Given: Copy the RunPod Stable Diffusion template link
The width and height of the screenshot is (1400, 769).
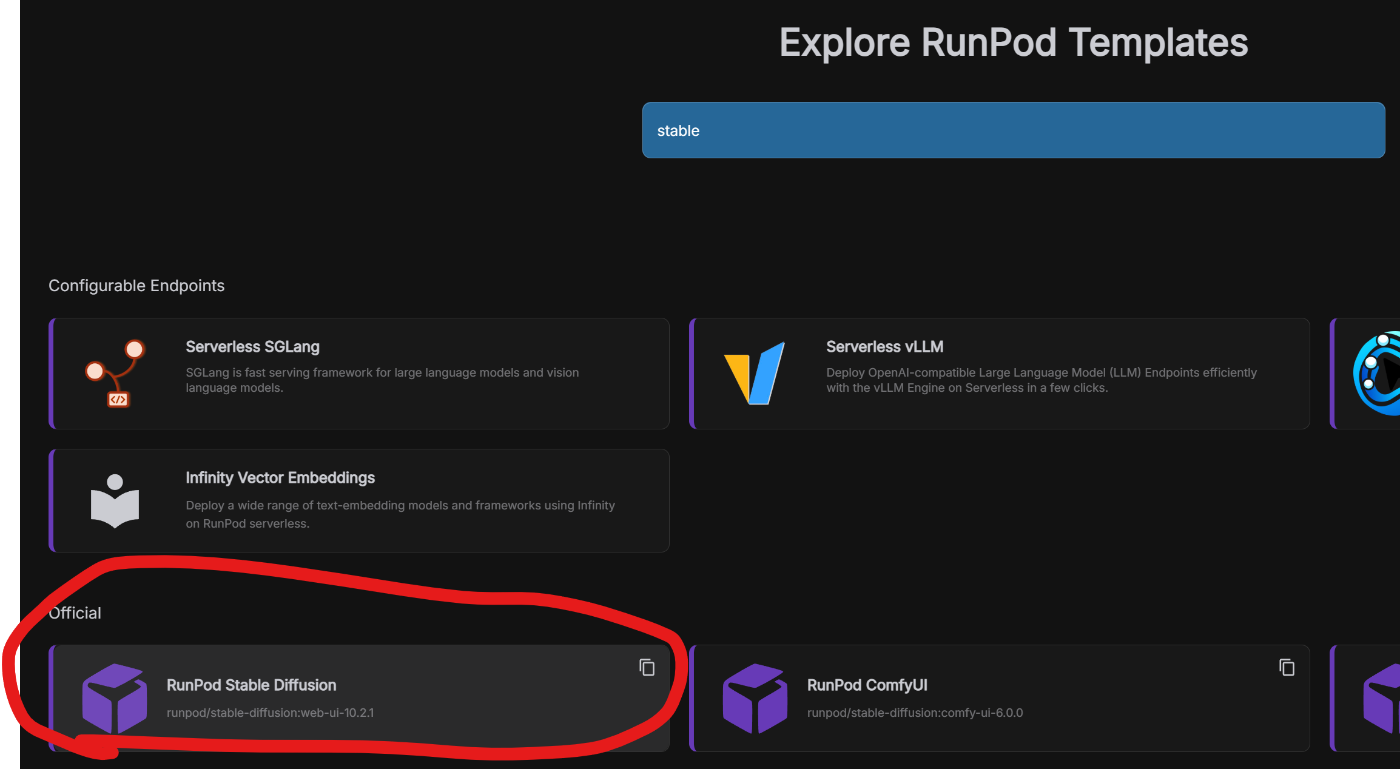Looking at the screenshot, I should click(x=647, y=667).
